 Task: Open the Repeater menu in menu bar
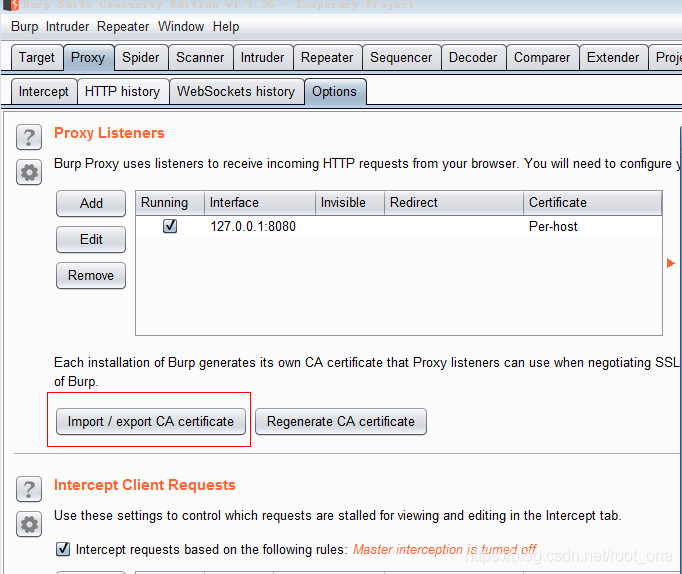(x=123, y=27)
